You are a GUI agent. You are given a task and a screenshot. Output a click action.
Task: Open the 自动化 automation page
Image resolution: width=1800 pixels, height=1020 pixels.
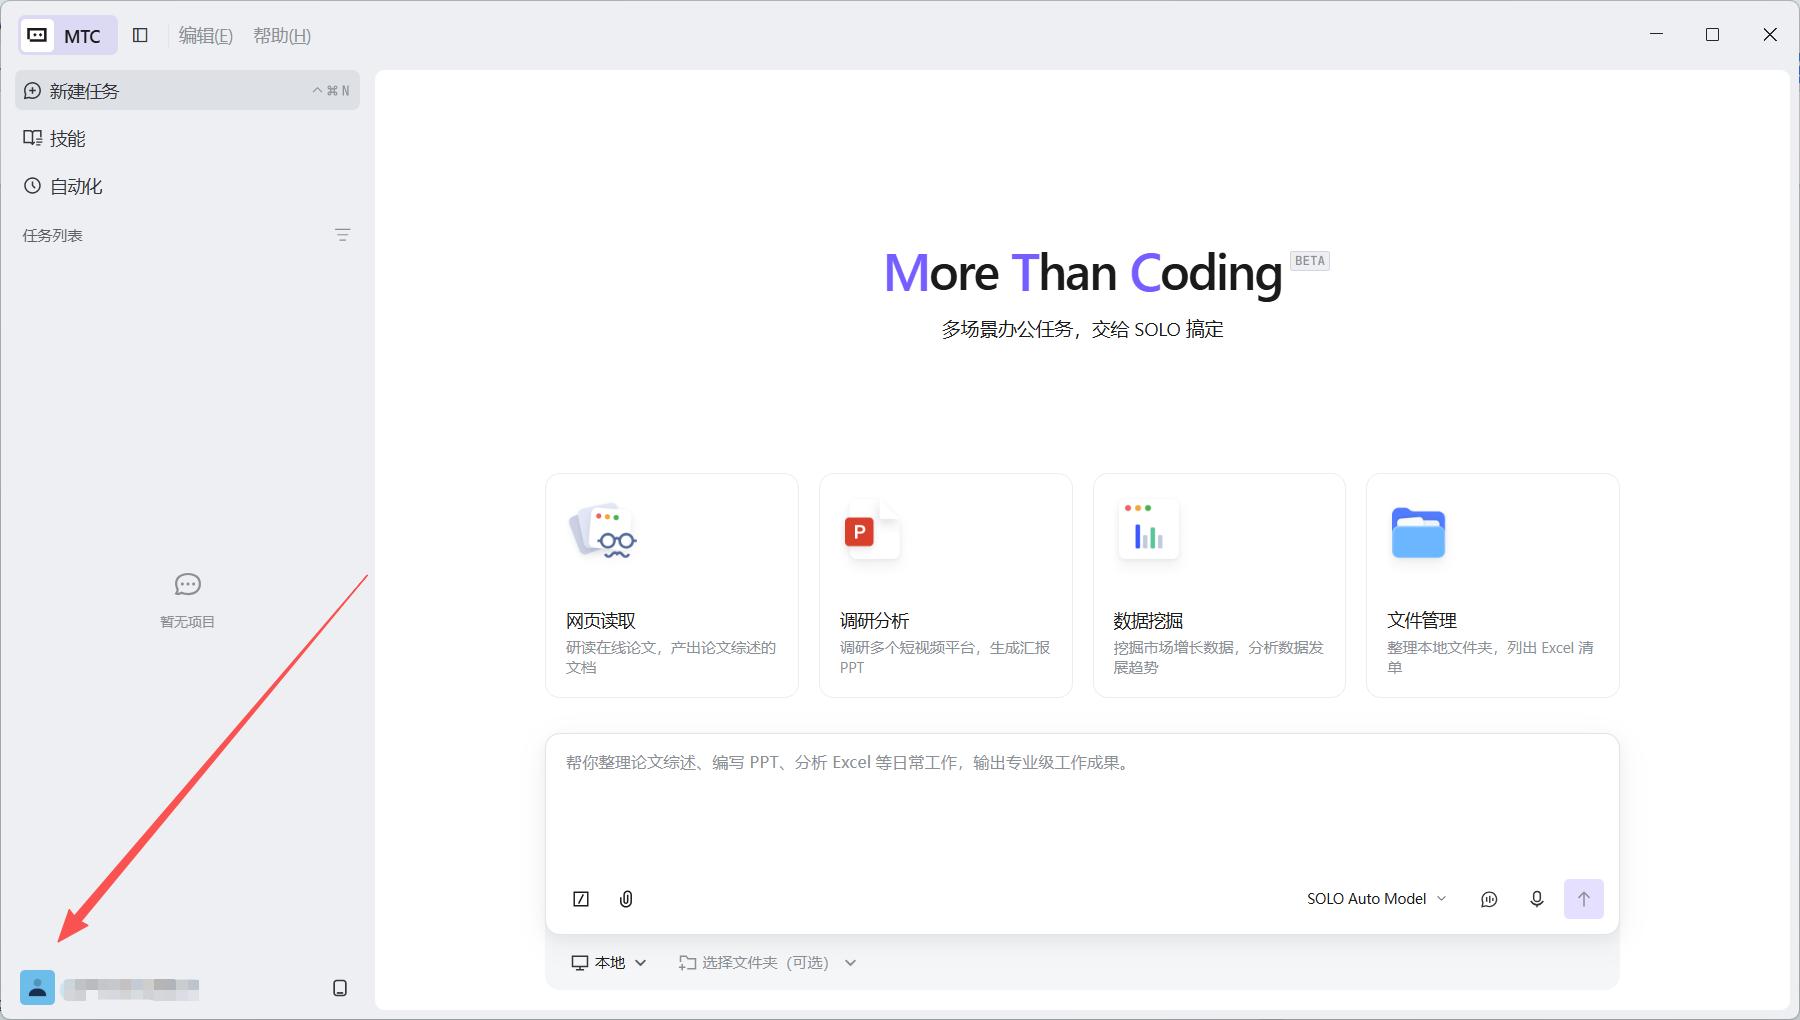pyautogui.click(x=187, y=186)
